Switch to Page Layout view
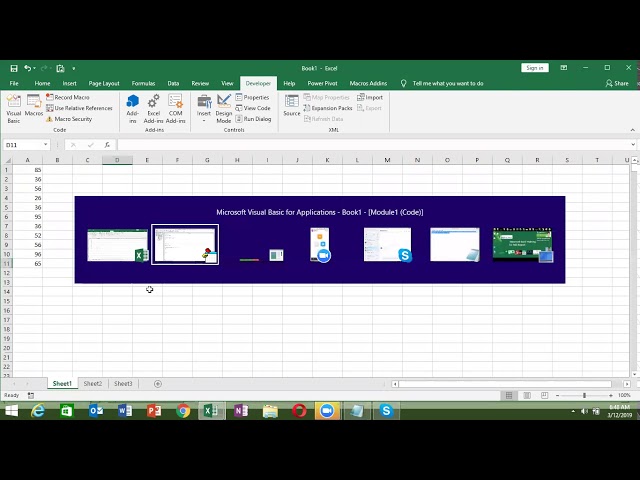This screenshot has height=480, width=640. (x=527, y=395)
